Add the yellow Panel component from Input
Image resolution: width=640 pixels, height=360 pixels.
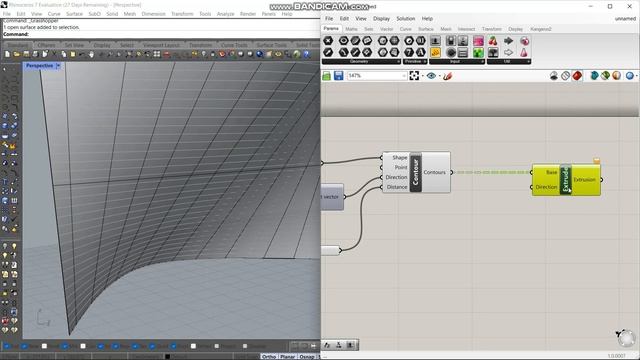click(436, 52)
